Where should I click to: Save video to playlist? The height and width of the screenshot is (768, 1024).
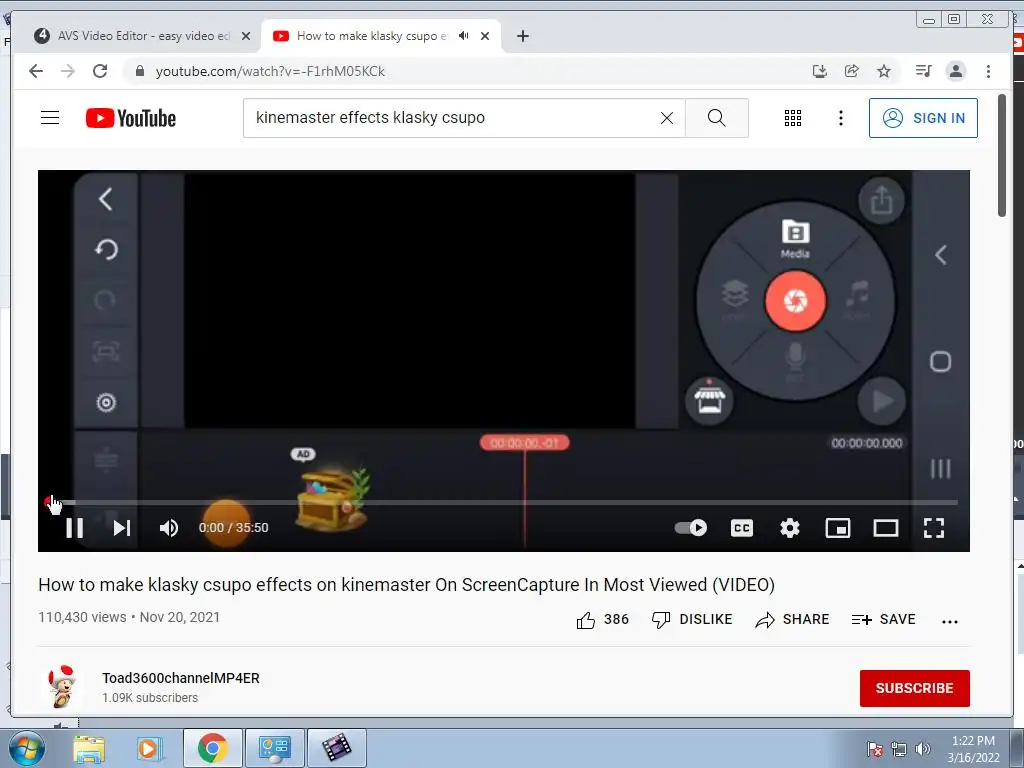(884, 620)
